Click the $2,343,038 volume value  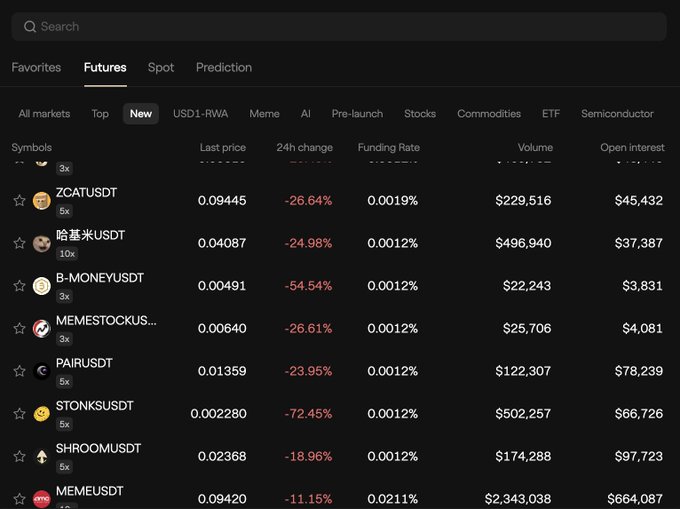518,499
